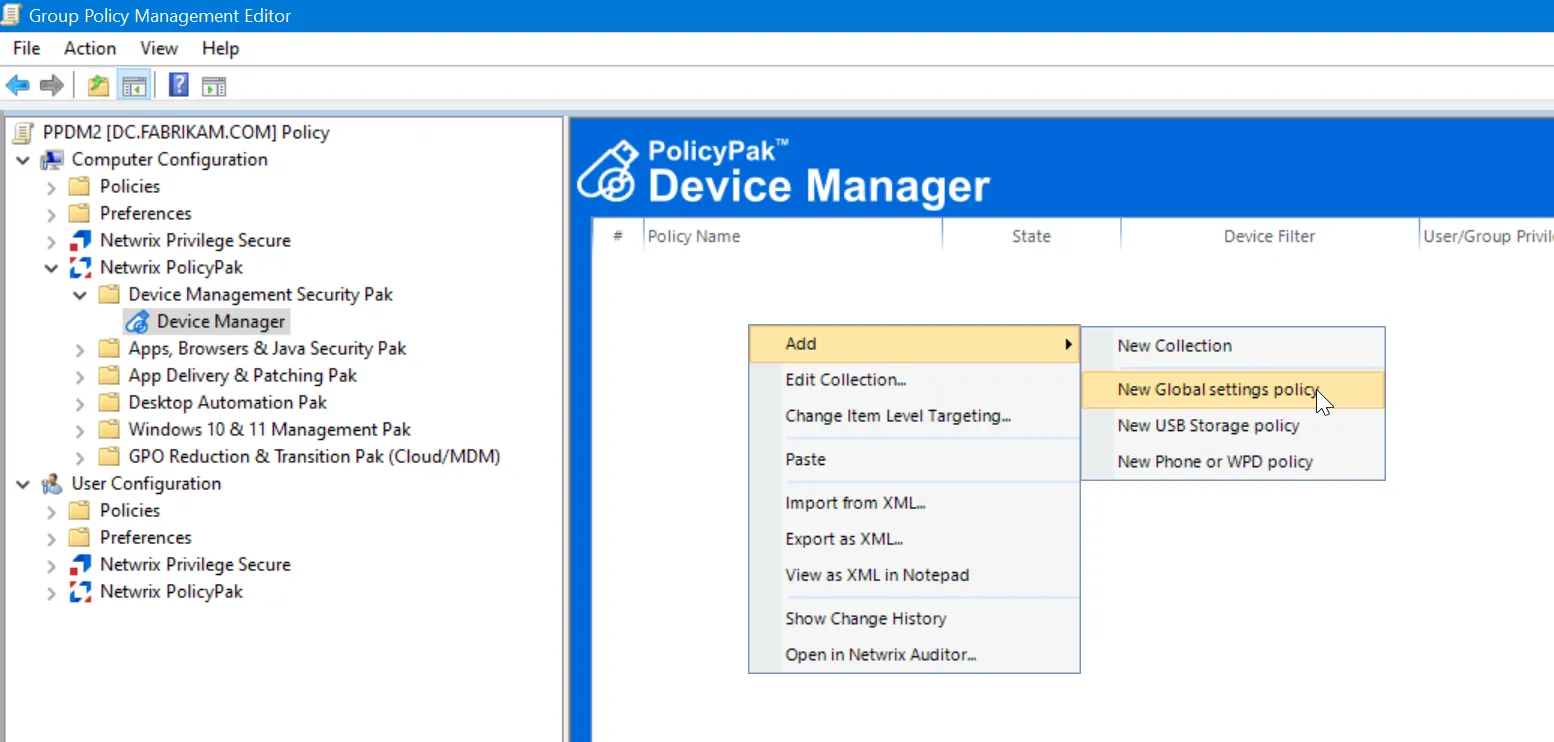Click Netwrix Privilege Secure icon under User Configuration

tap(80, 565)
